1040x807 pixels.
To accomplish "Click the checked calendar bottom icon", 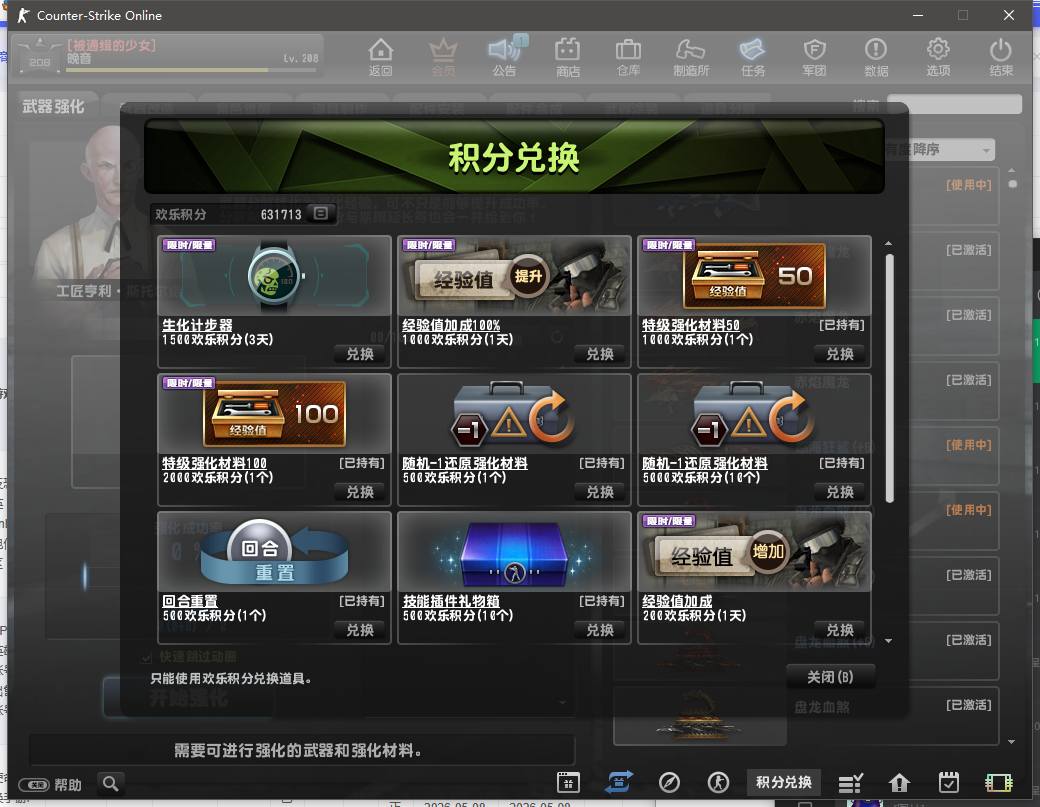I will 948,782.
